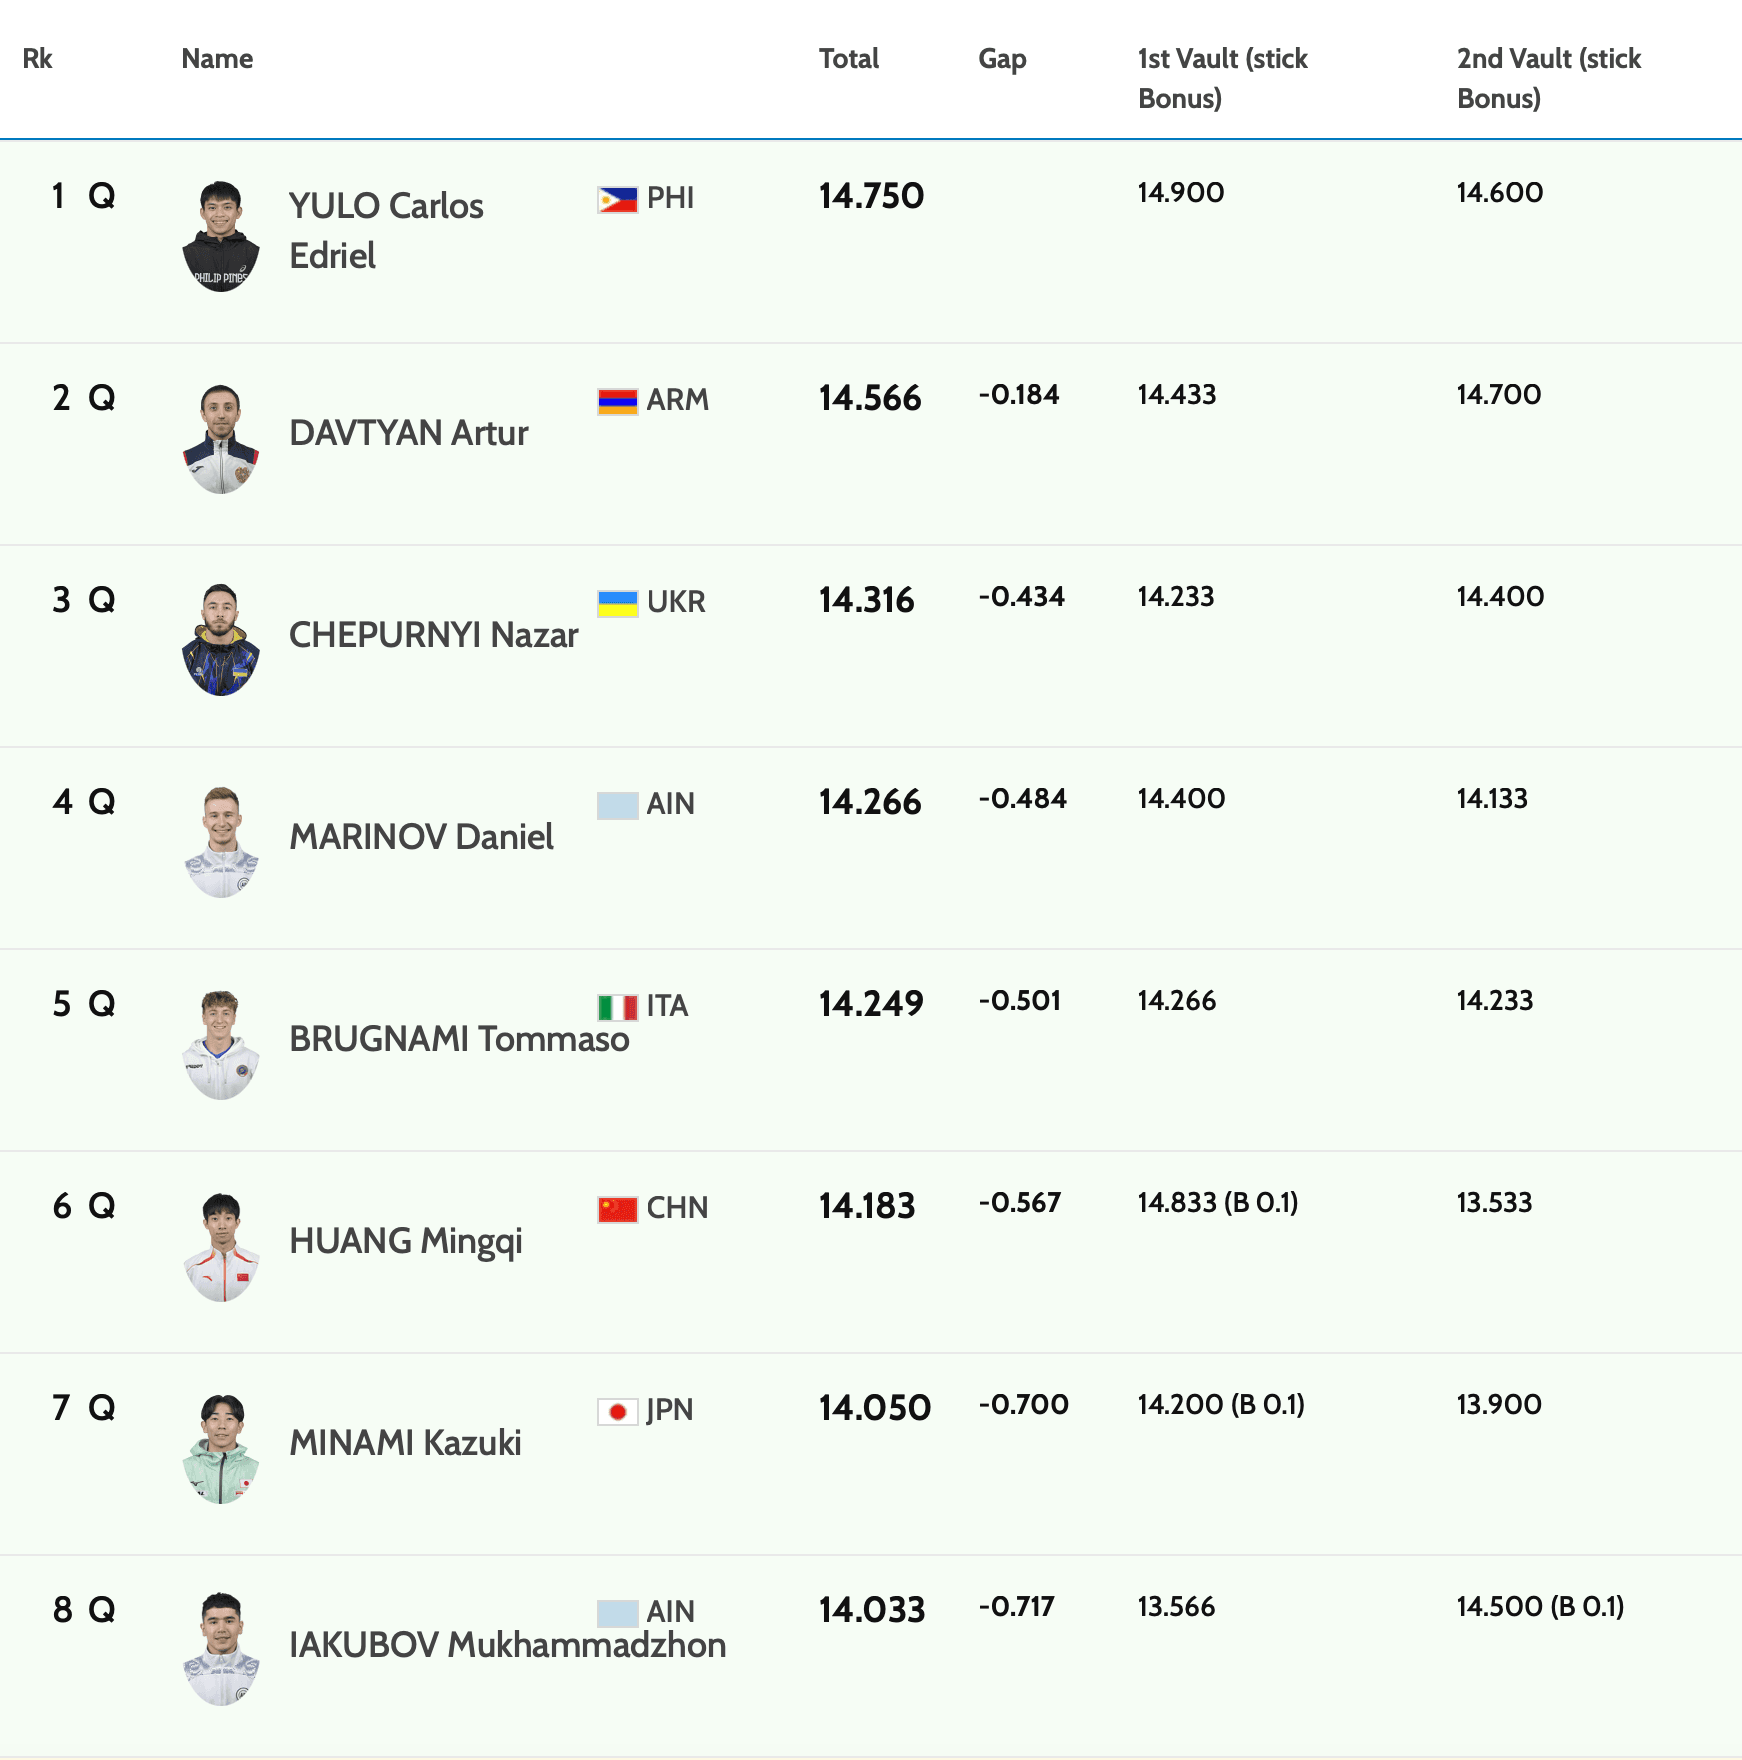The width and height of the screenshot is (1742, 1760).
Task: Click the Total column header
Action: point(848,59)
